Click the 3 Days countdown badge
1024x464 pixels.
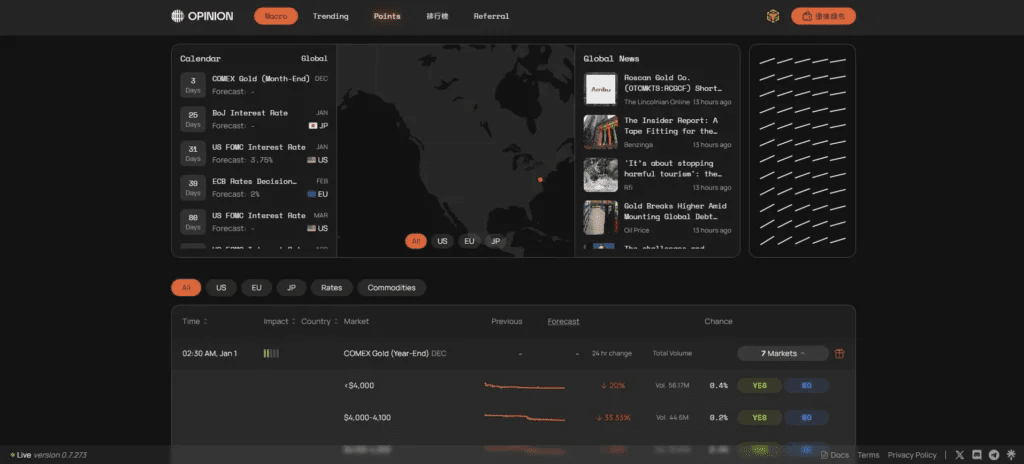click(x=193, y=85)
